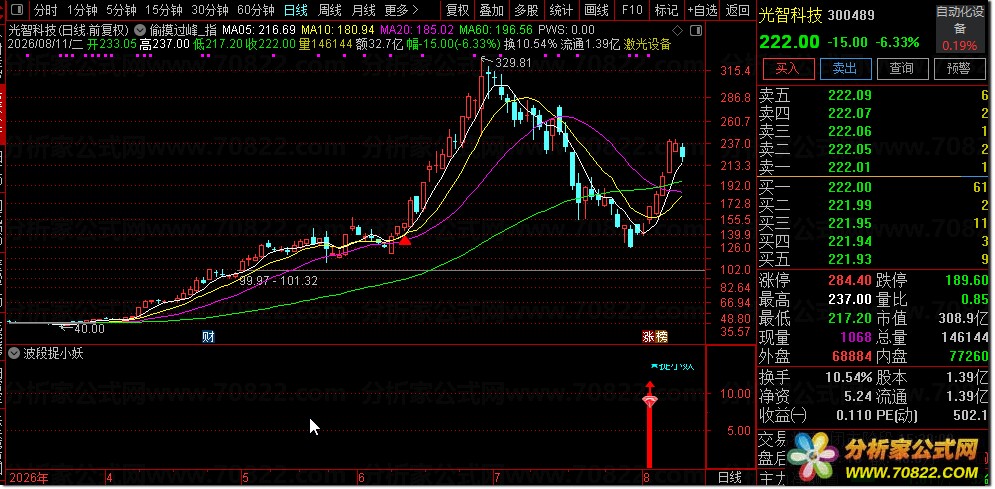The image size is (995, 489).
Task: Switch to the 30分钟 period tab
Action: tap(210, 10)
